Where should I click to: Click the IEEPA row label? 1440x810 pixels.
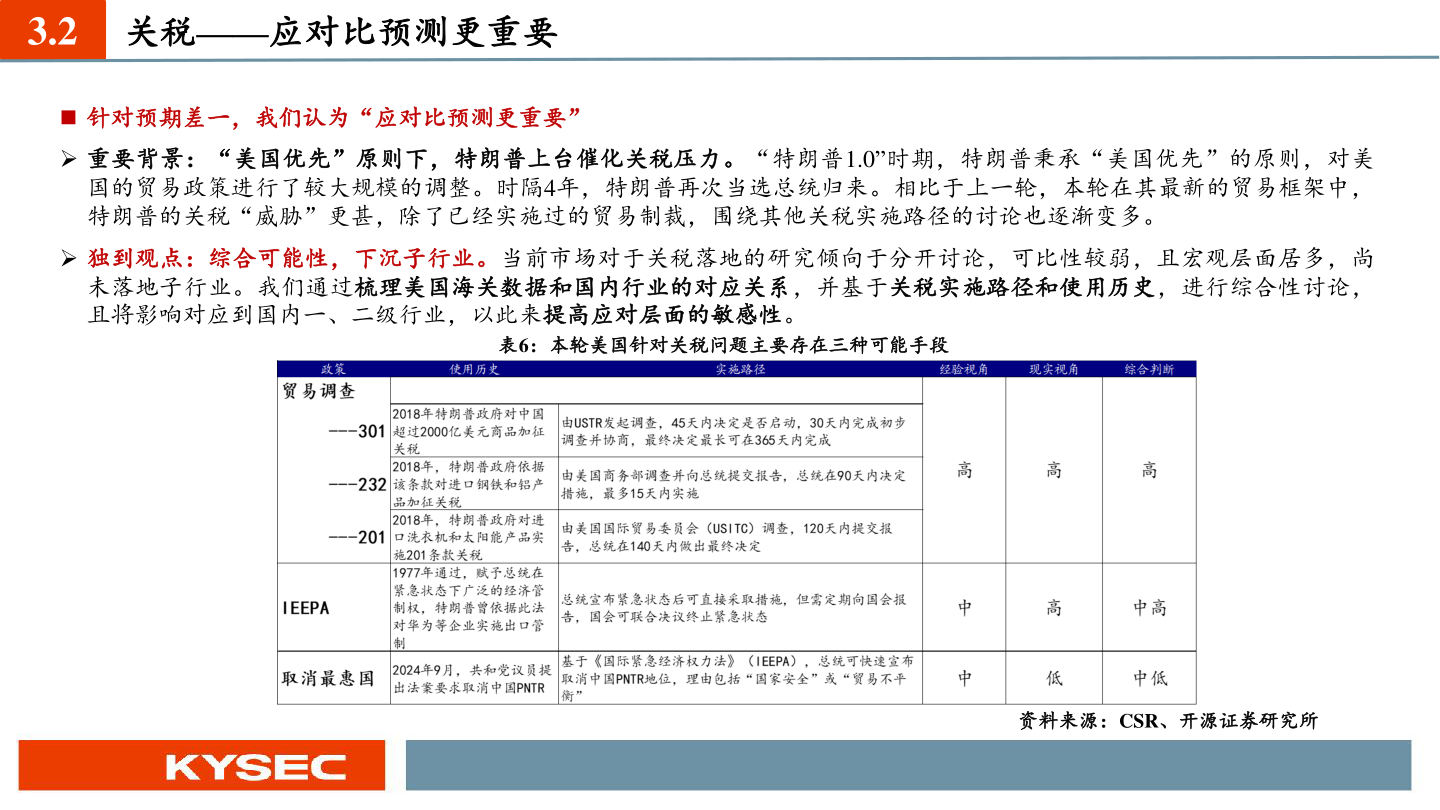pos(306,608)
